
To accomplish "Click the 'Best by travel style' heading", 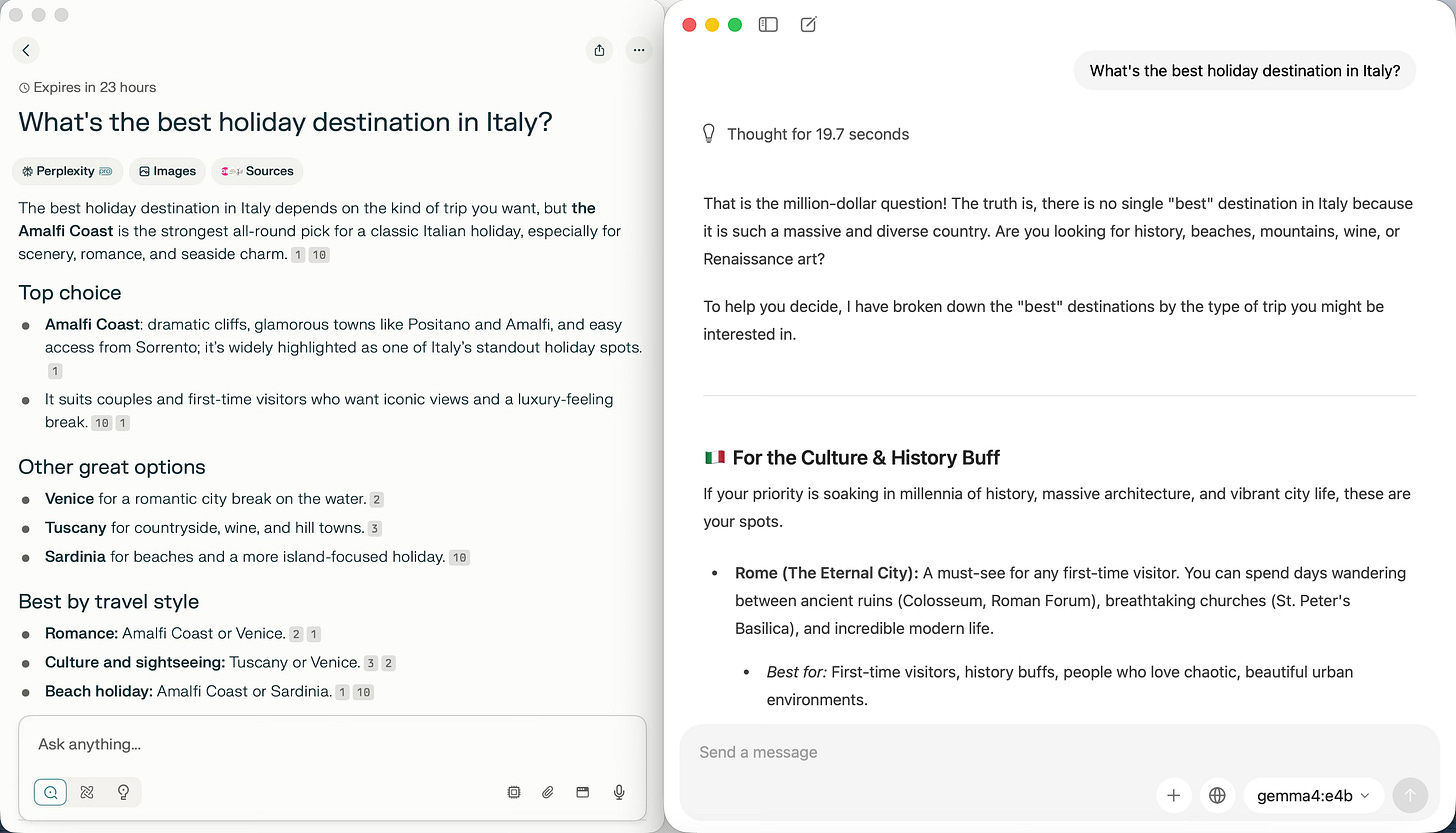I will [109, 601].
